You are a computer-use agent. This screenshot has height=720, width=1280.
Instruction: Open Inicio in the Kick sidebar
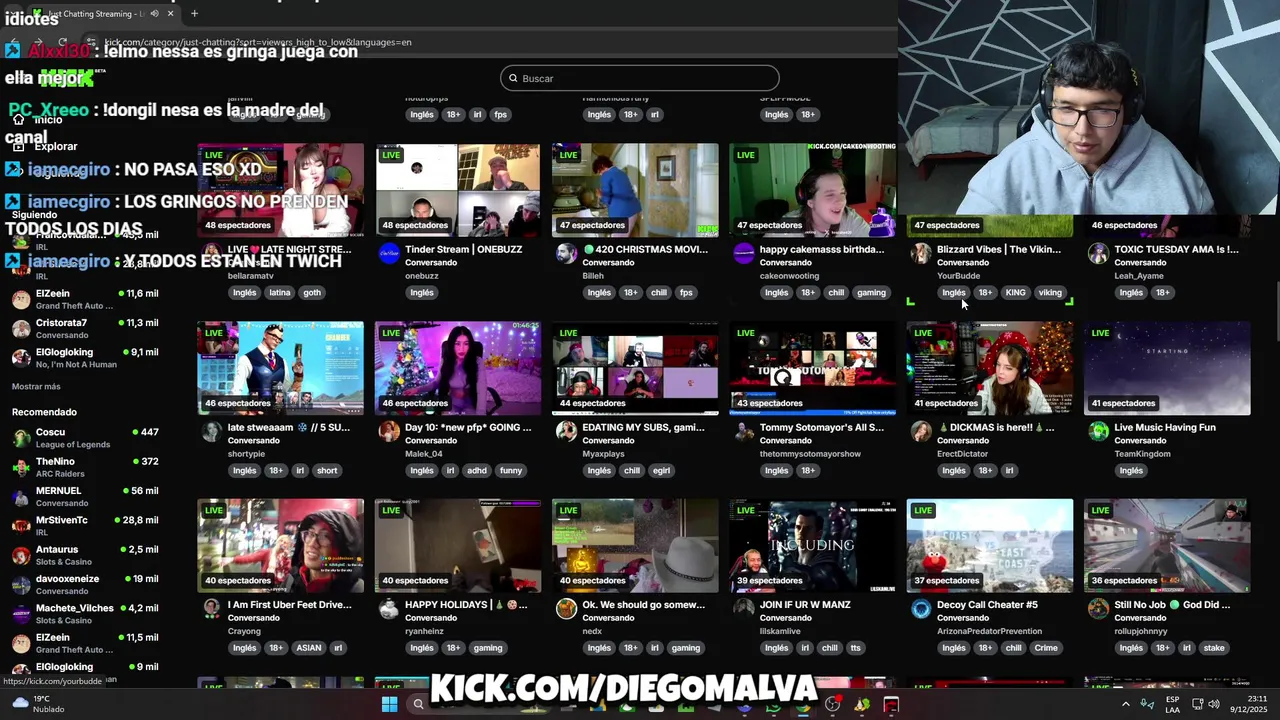tap(48, 119)
